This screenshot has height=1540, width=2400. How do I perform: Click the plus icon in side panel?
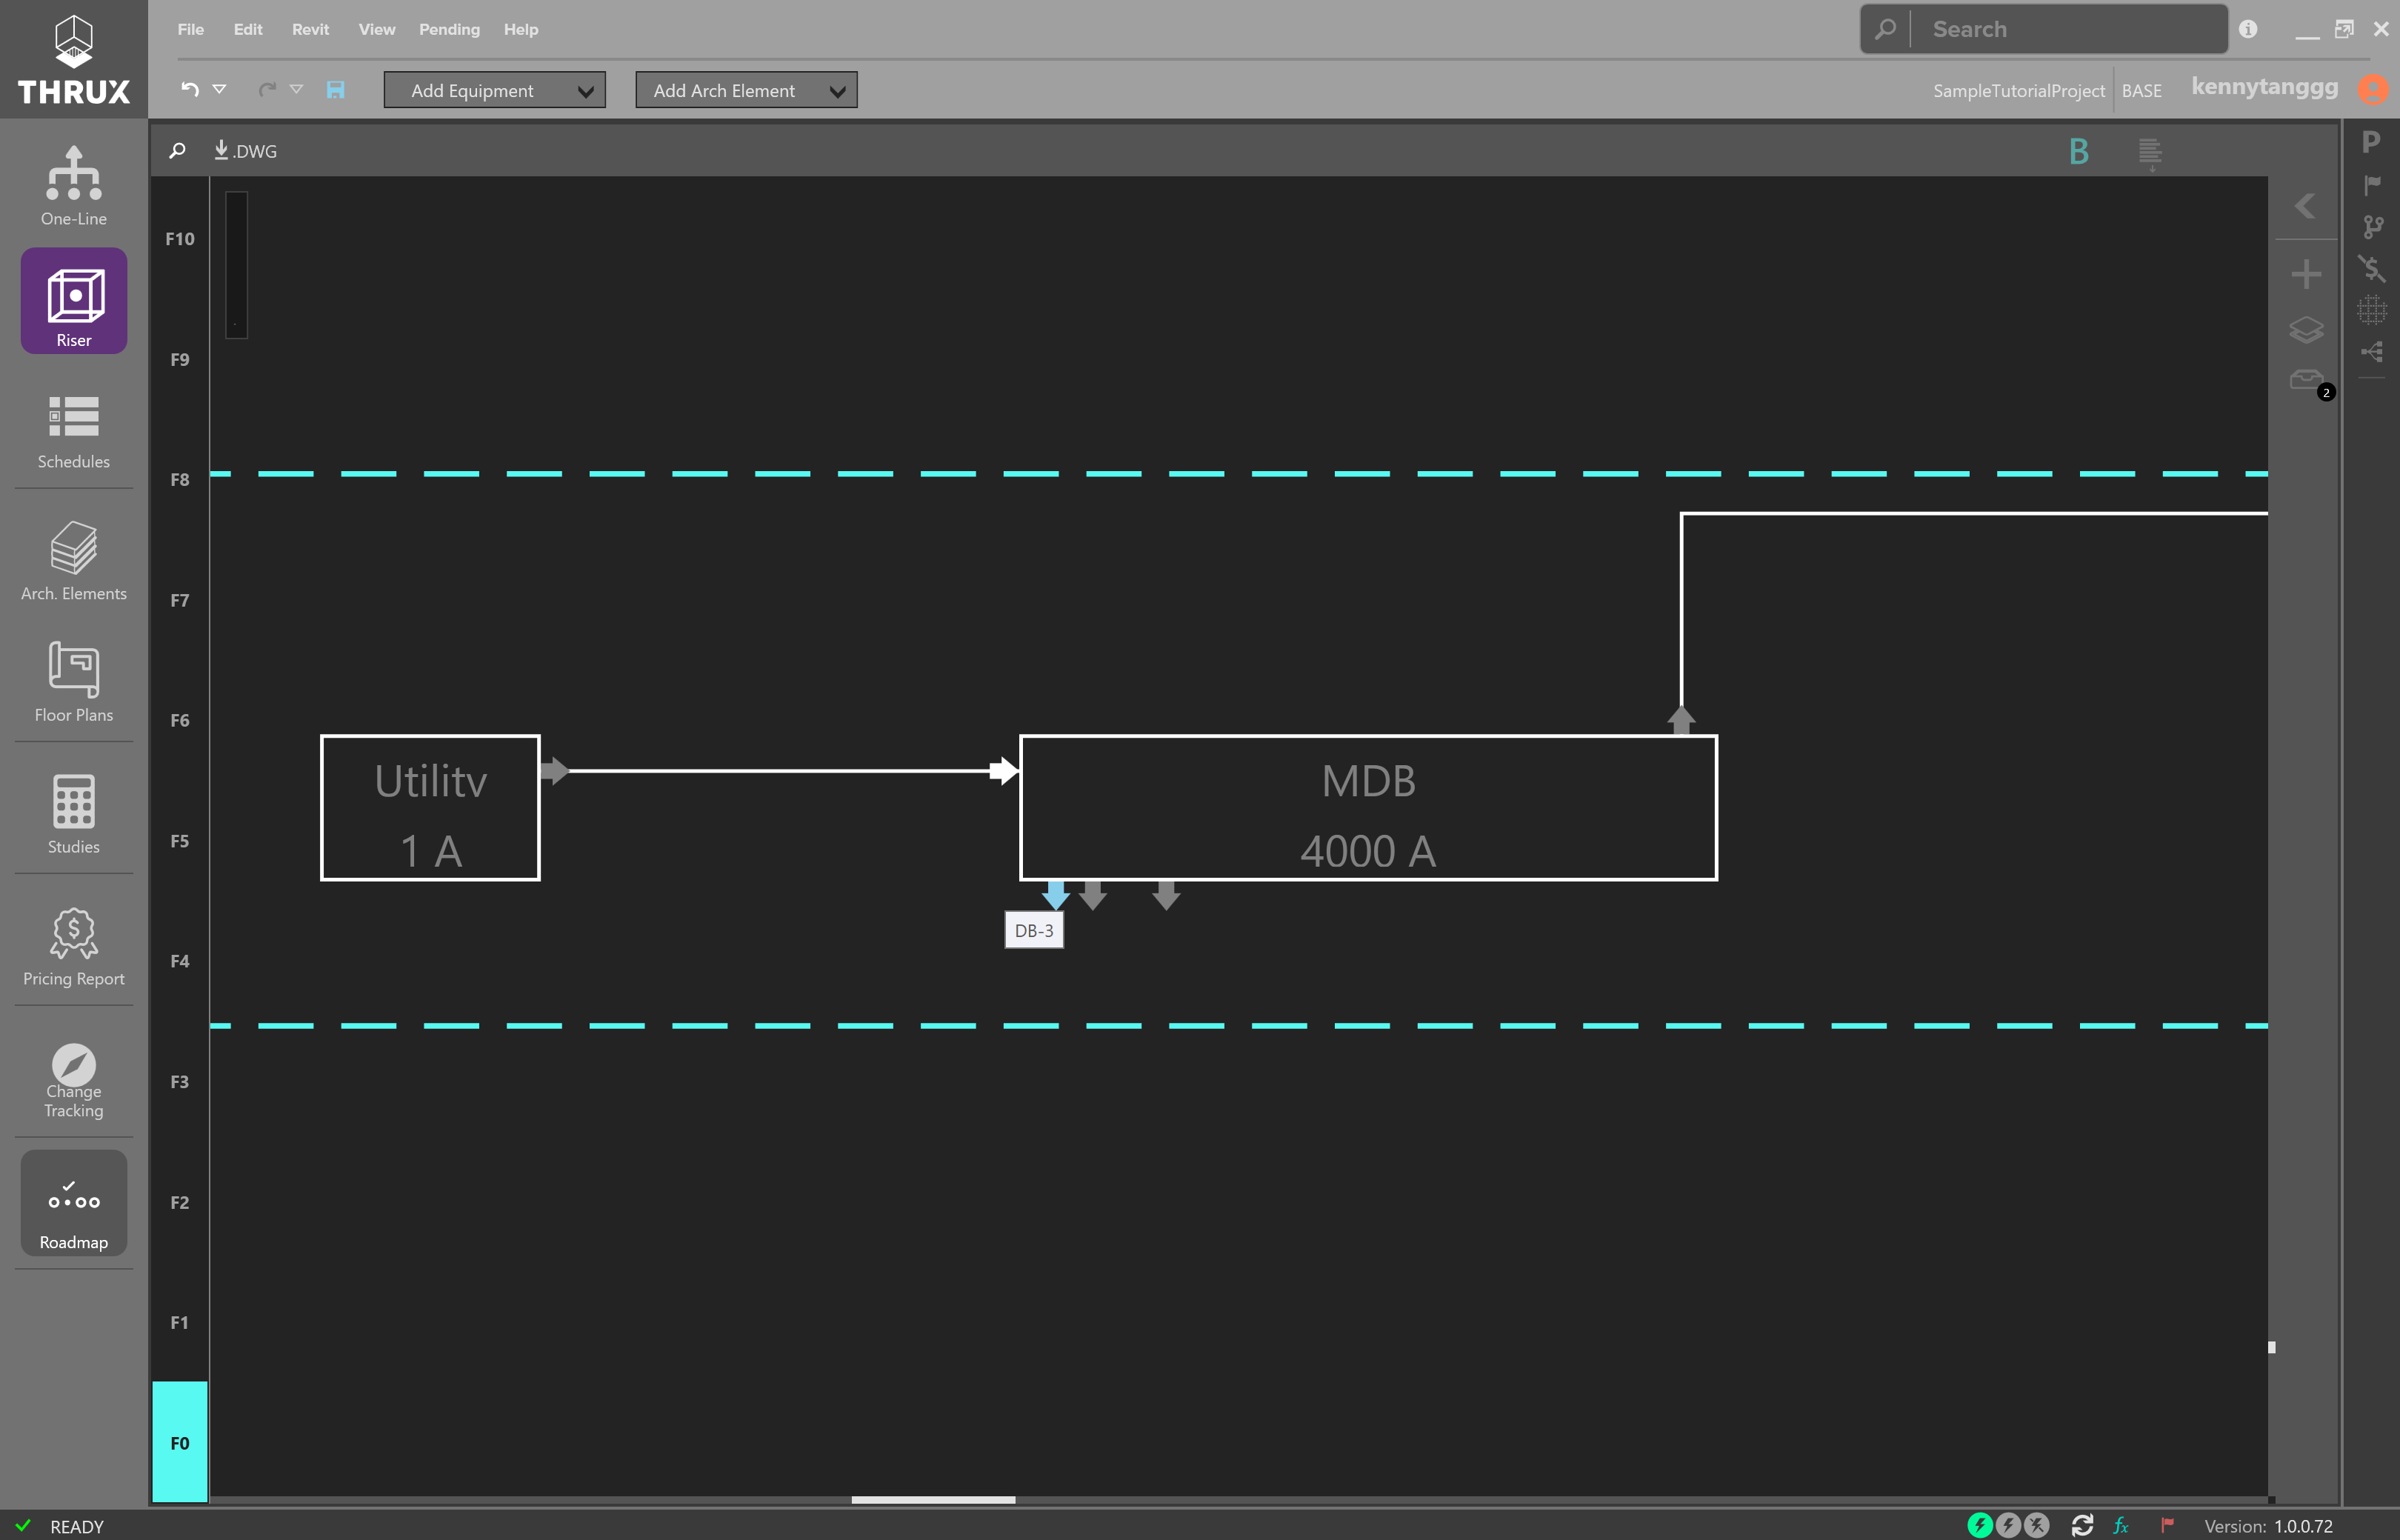pos(2306,274)
